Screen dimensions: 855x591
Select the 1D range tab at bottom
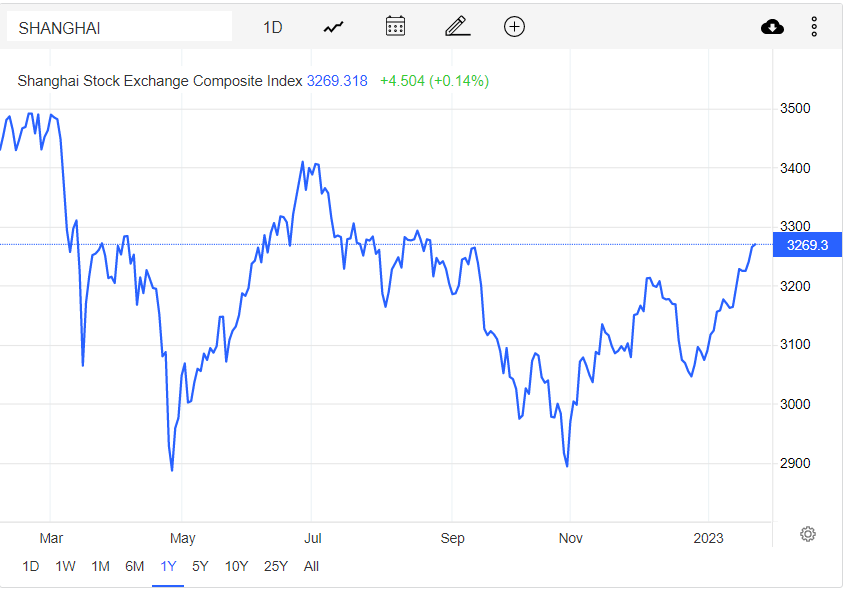(x=31, y=566)
